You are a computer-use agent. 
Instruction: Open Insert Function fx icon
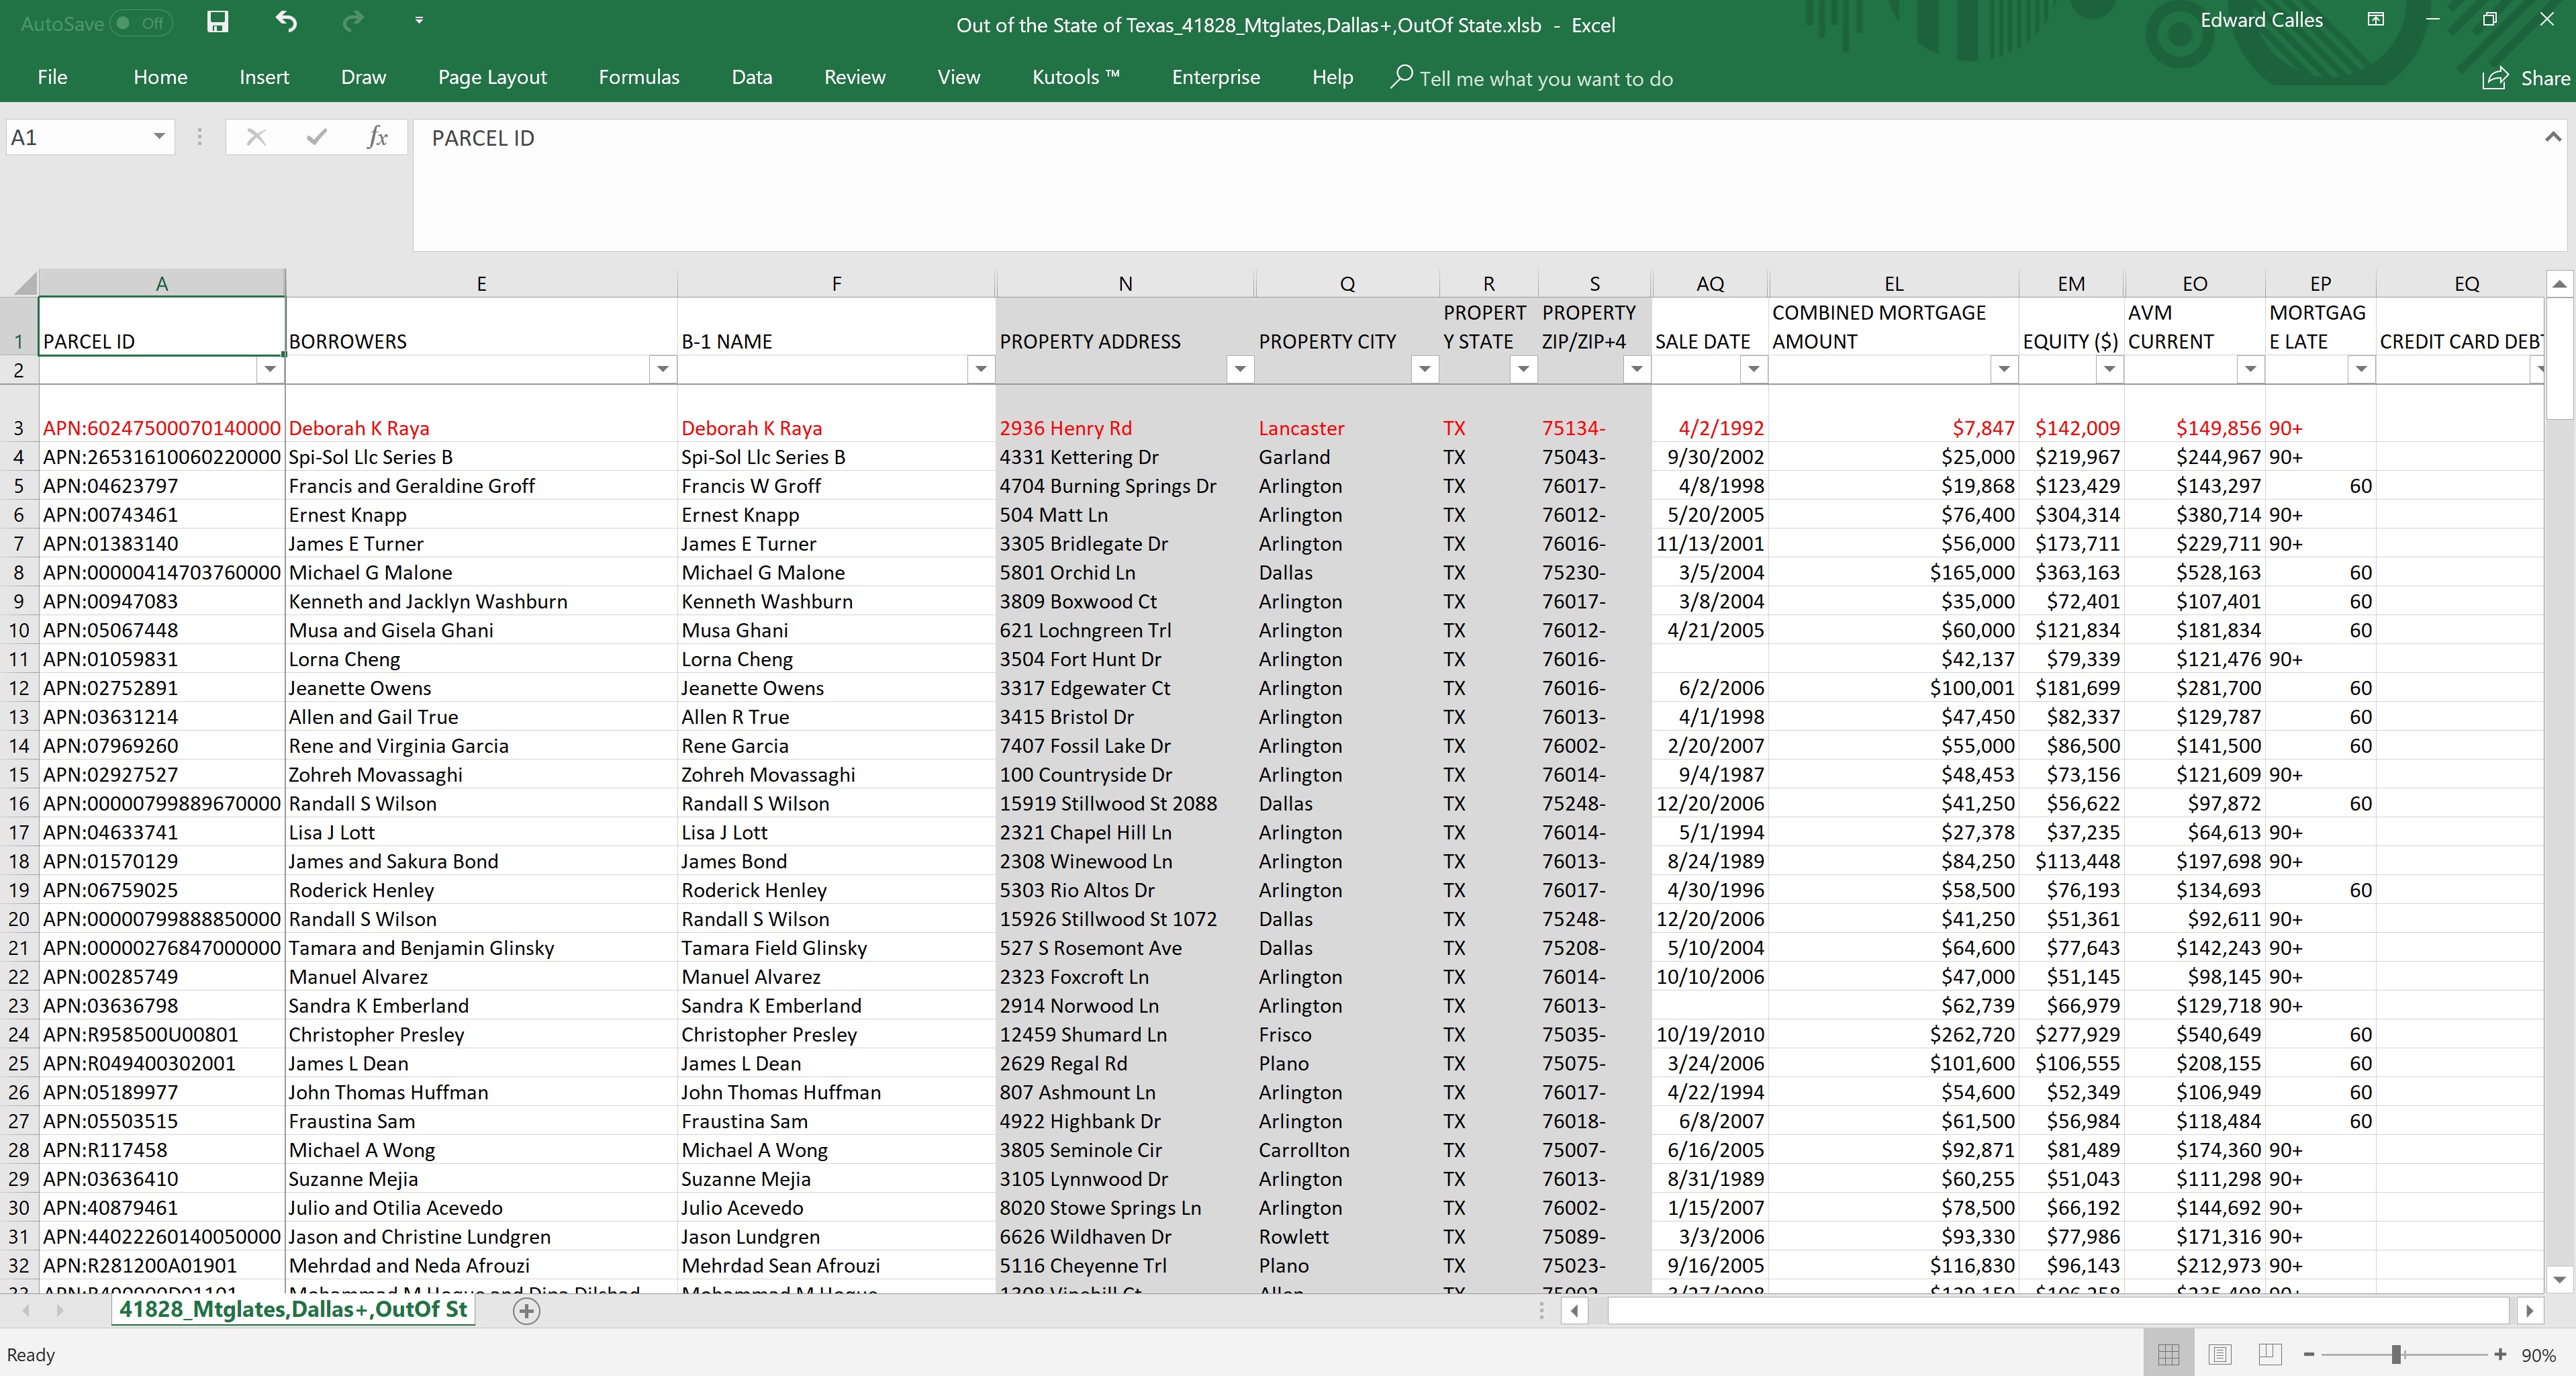pos(377,137)
